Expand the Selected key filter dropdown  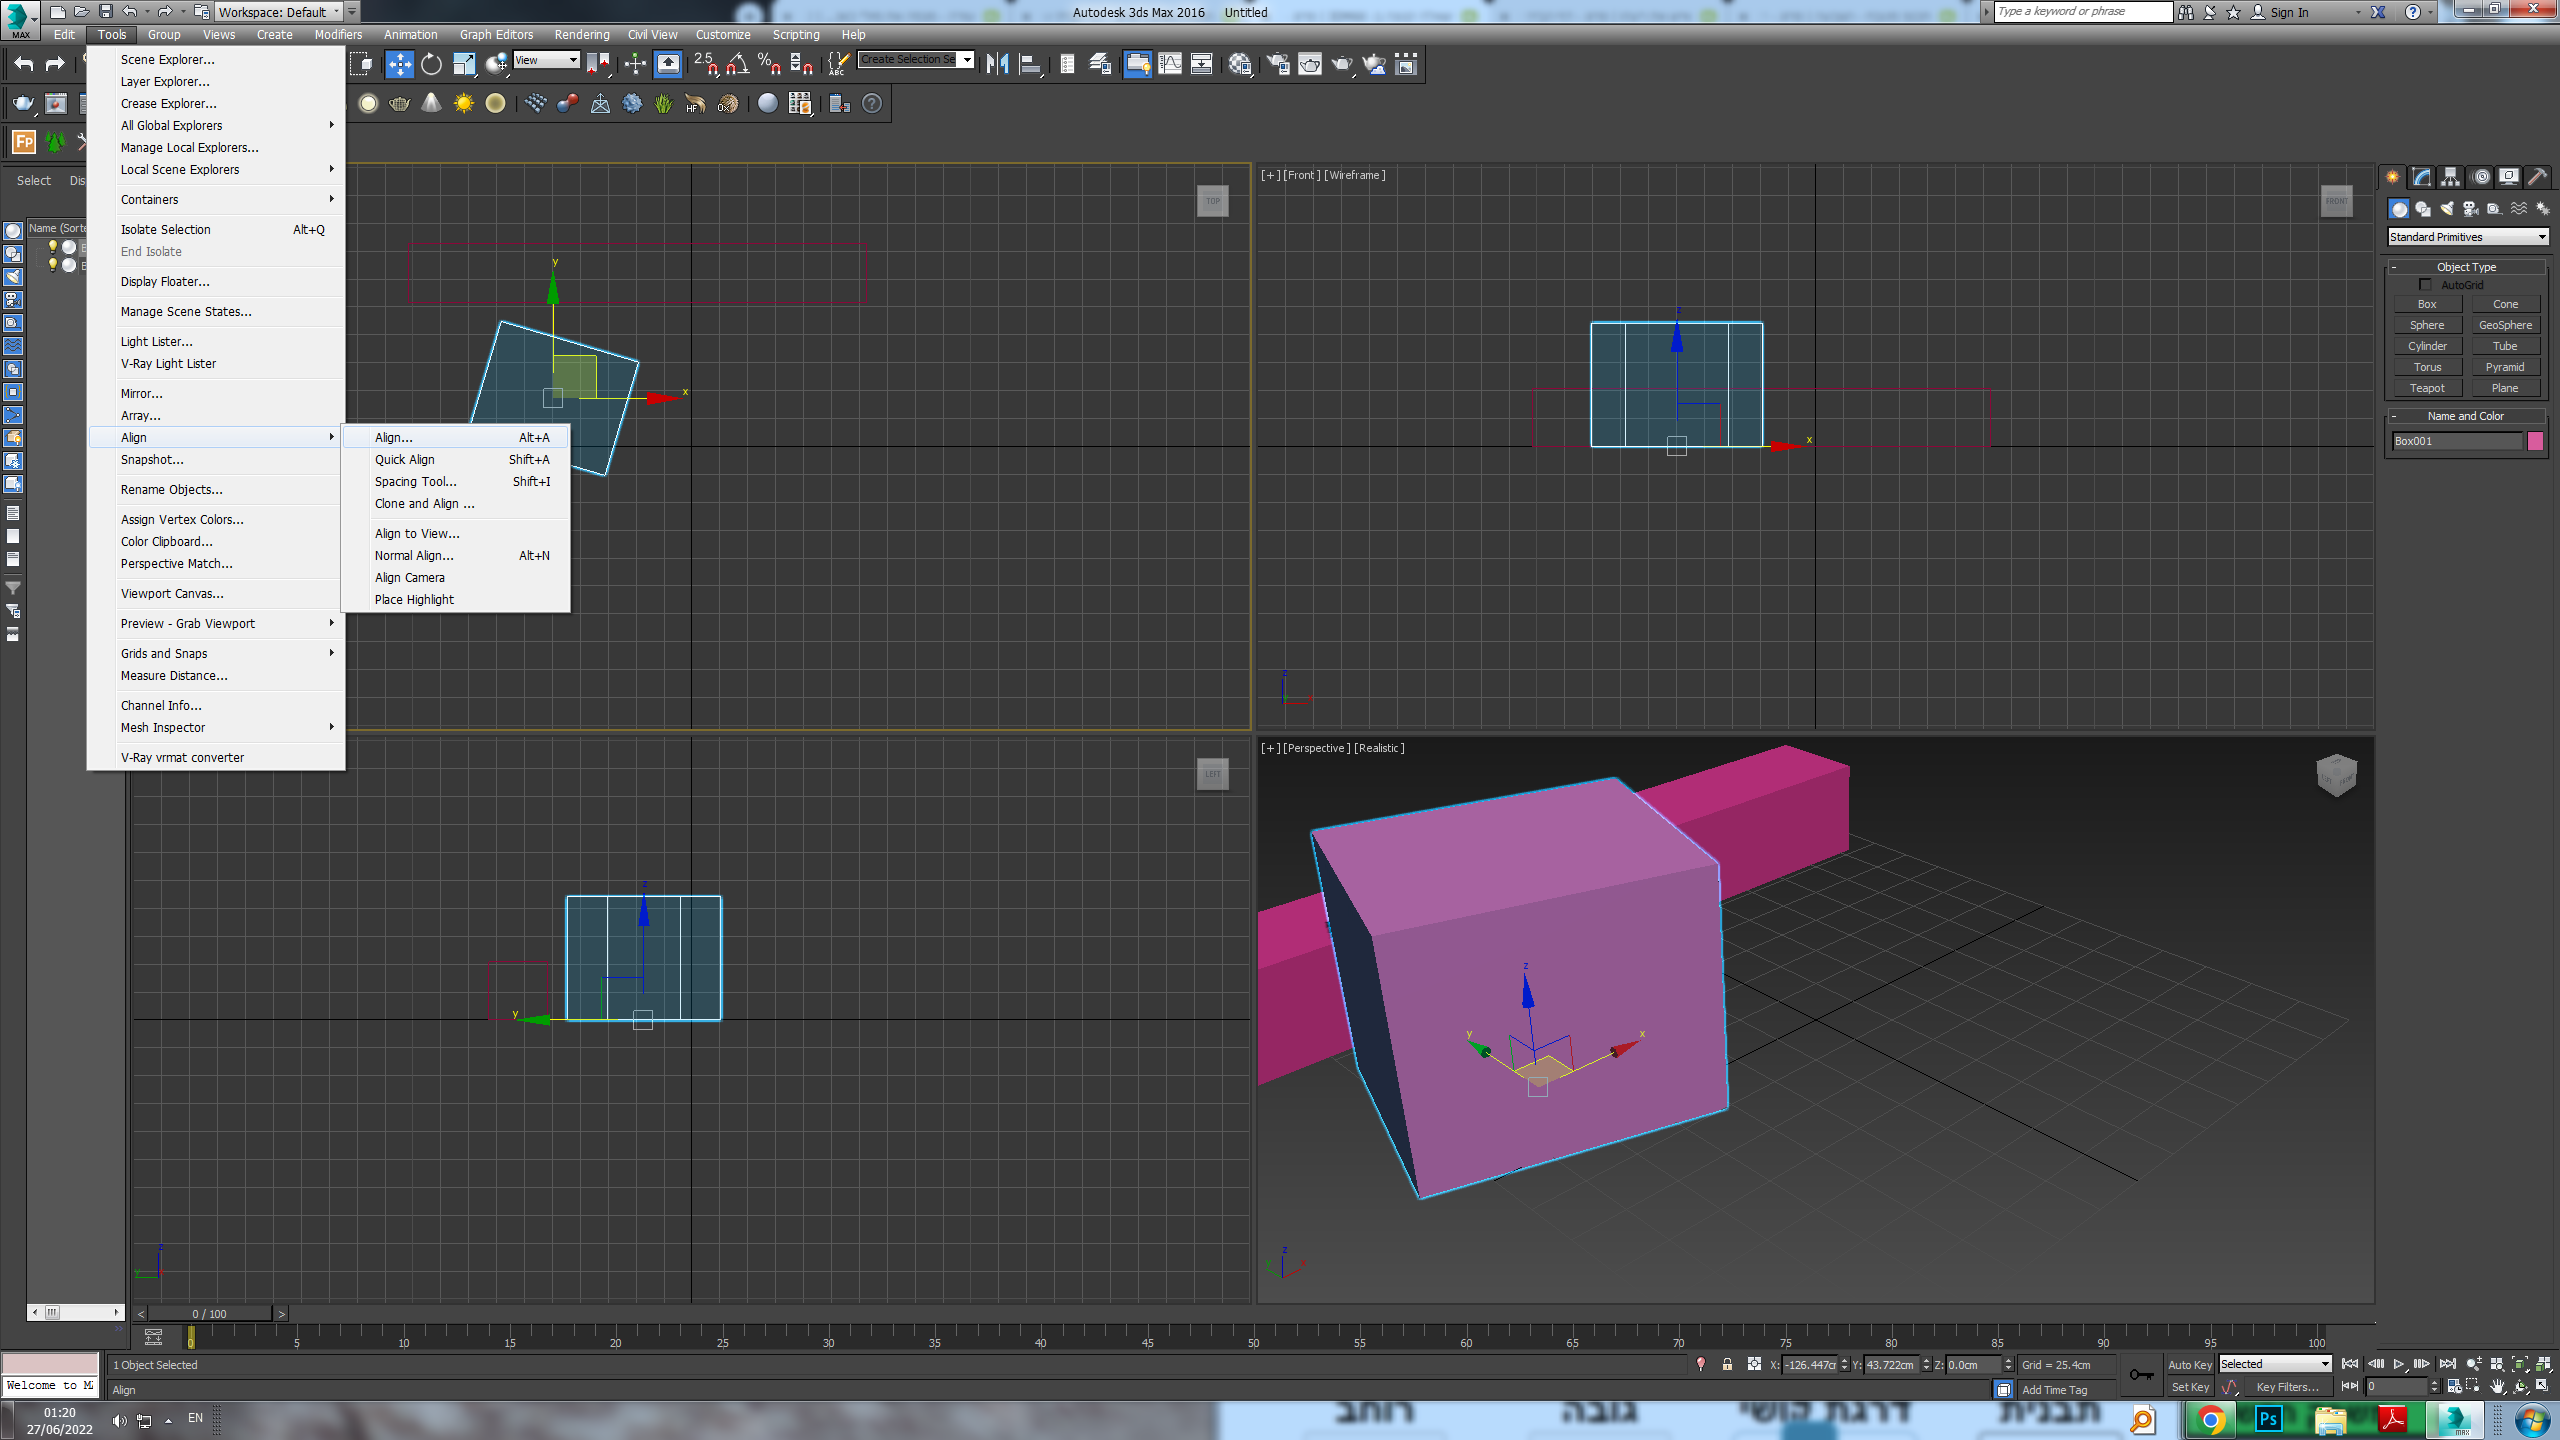coord(2275,1364)
